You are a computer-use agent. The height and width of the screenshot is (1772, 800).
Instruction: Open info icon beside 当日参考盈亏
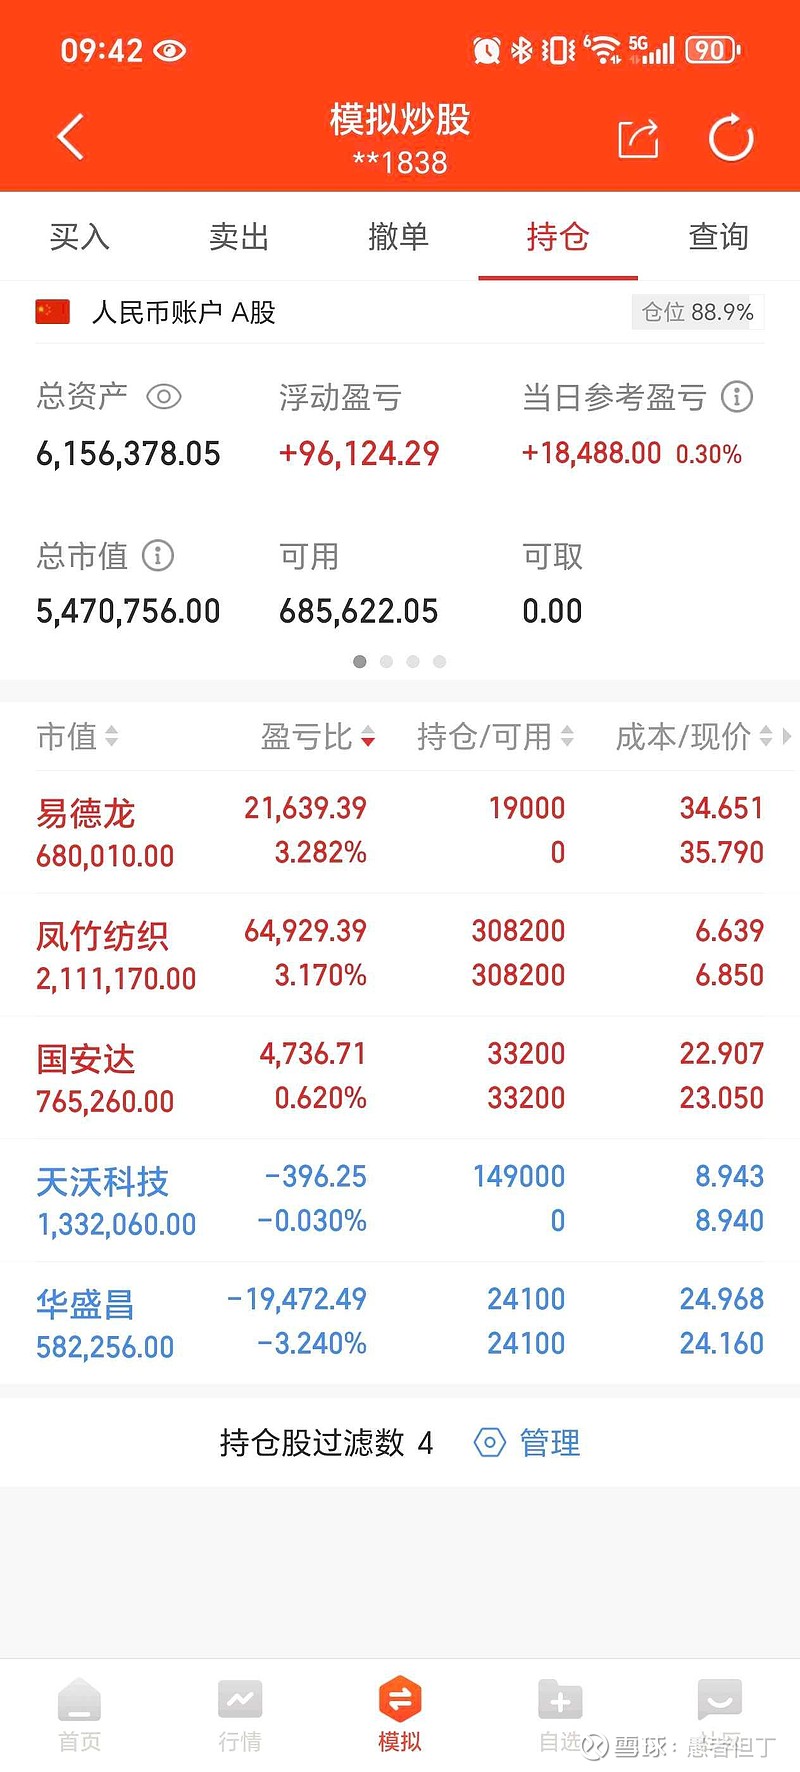tap(737, 396)
